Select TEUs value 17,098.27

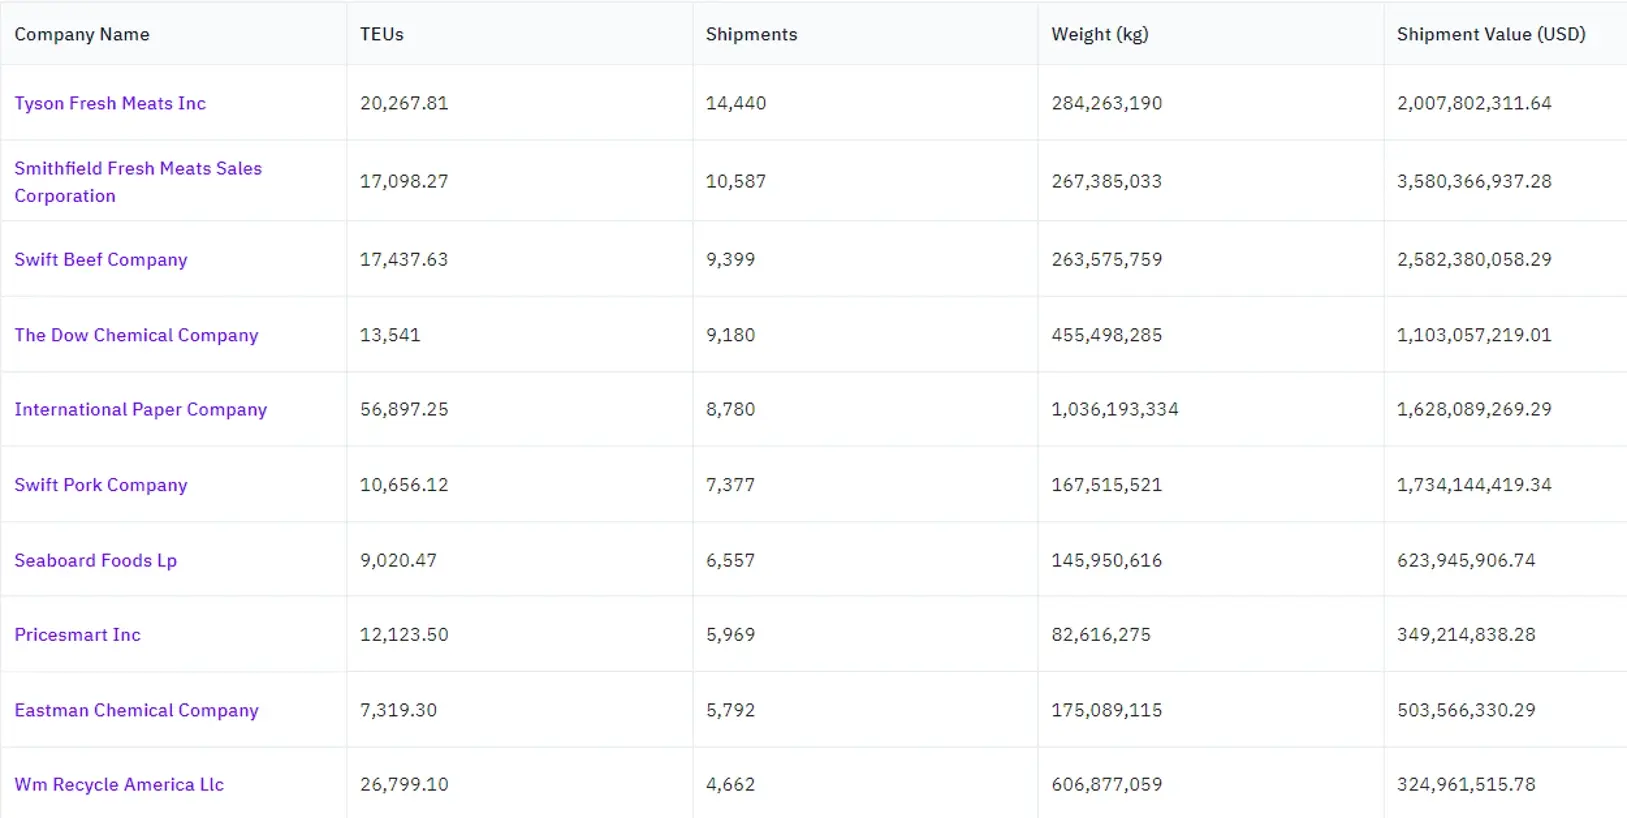tap(404, 182)
